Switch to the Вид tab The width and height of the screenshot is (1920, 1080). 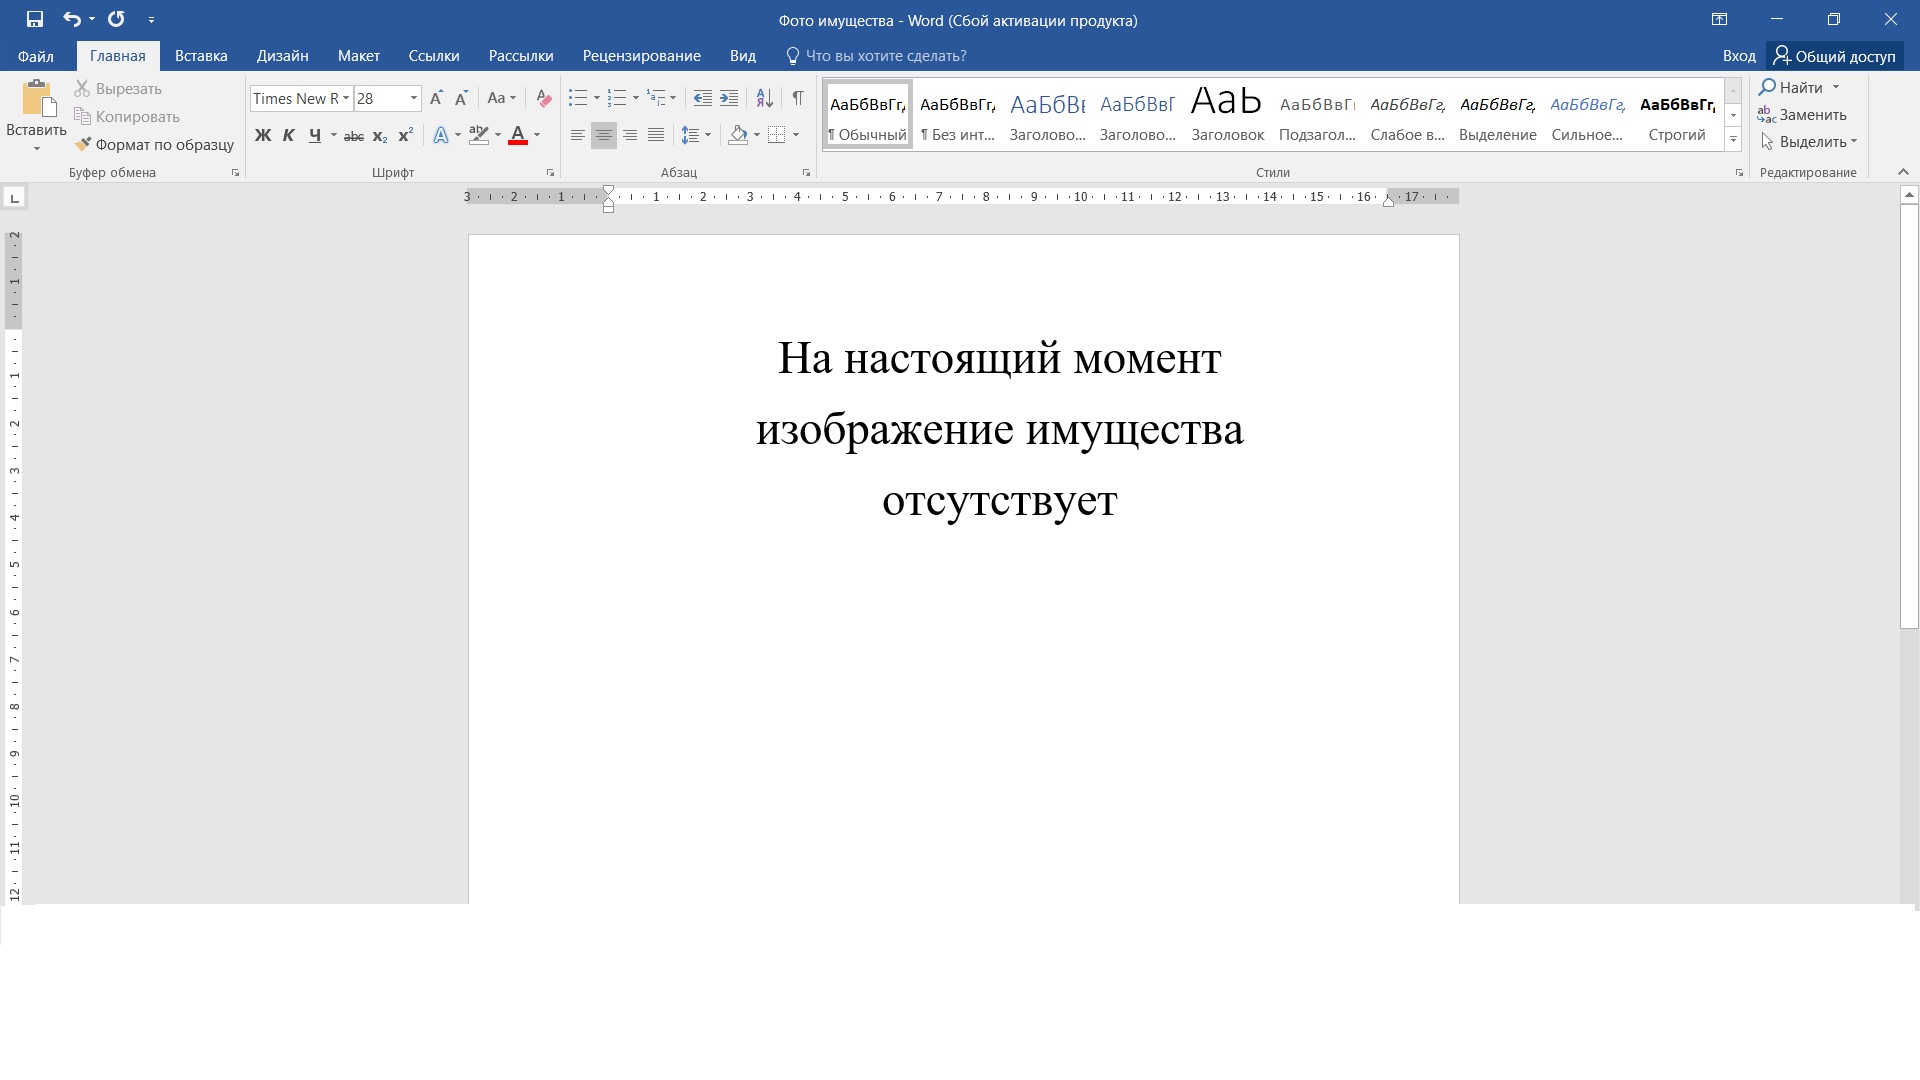pyautogui.click(x=743, y=56)
